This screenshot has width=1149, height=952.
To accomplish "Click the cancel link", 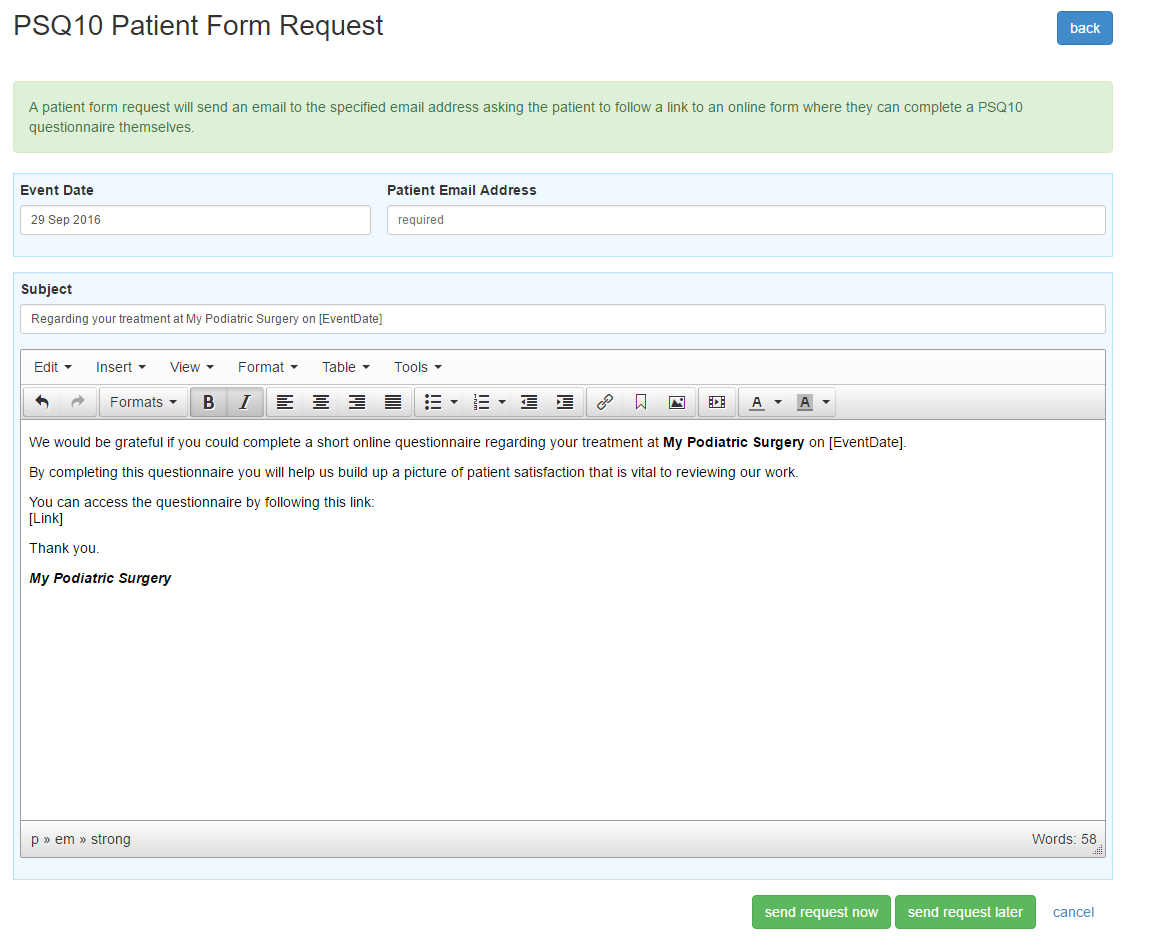I will tap(1073, 911).
